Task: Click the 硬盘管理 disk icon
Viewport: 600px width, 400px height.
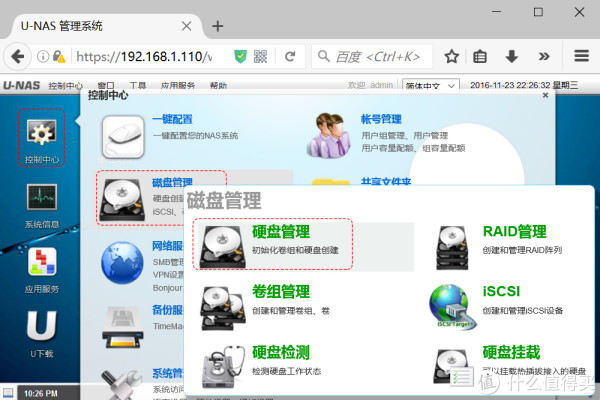Action: click(223, 246)
